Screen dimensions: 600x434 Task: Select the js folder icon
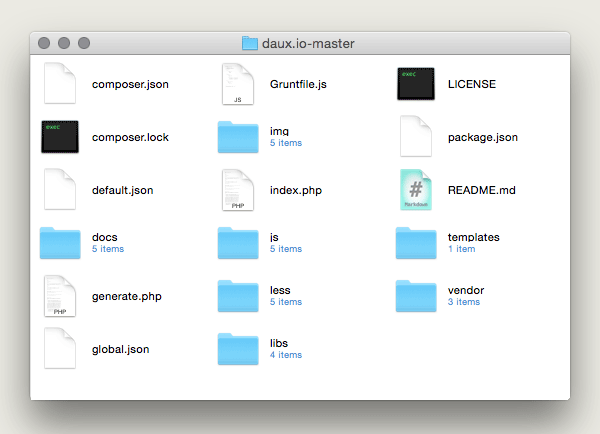pos(238,243)
